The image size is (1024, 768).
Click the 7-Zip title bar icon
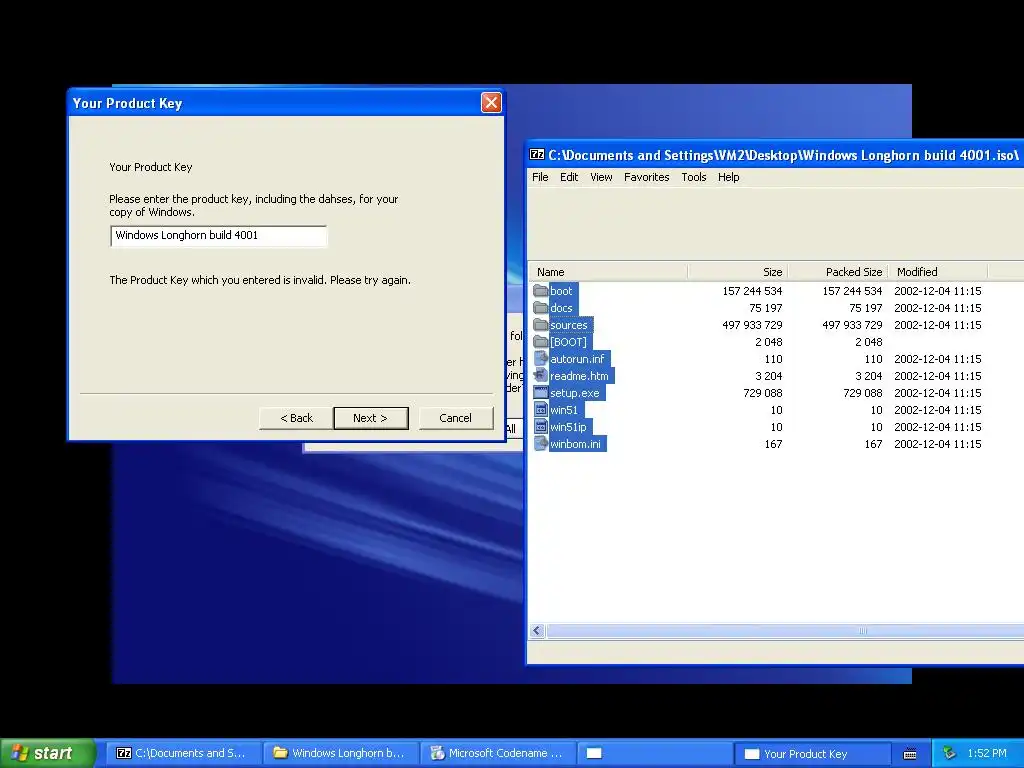[x=537, y=155]
